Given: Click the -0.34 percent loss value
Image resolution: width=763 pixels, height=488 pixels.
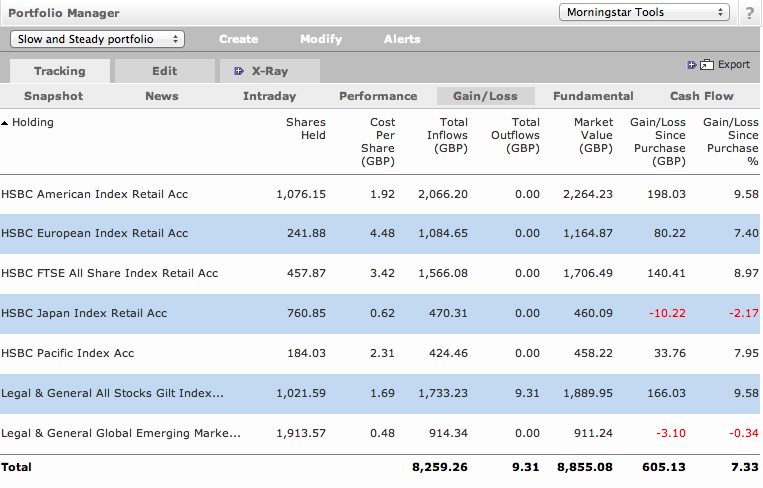Looking at the screenshot, I should 744,433.
